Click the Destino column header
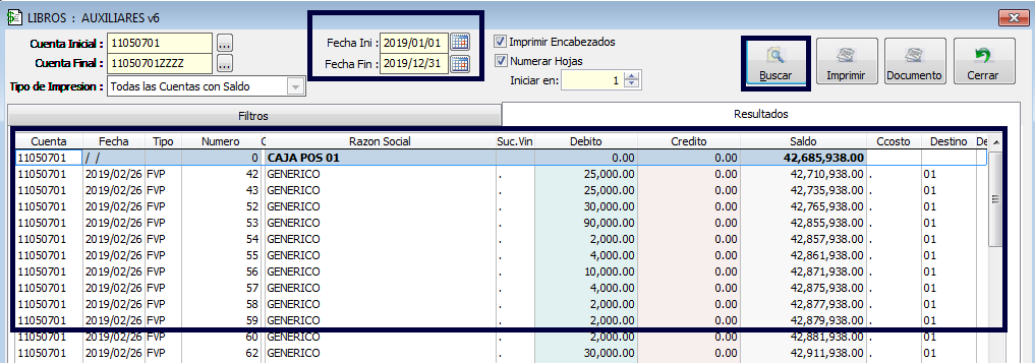This screenshot has width=1035, height=363. click(949, 141)
